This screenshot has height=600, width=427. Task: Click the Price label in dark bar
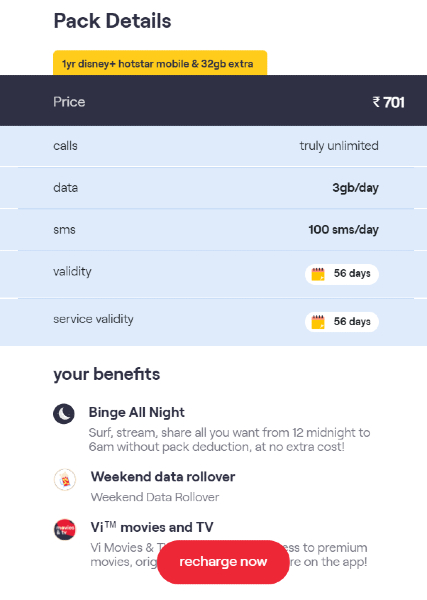pos(69,102)
